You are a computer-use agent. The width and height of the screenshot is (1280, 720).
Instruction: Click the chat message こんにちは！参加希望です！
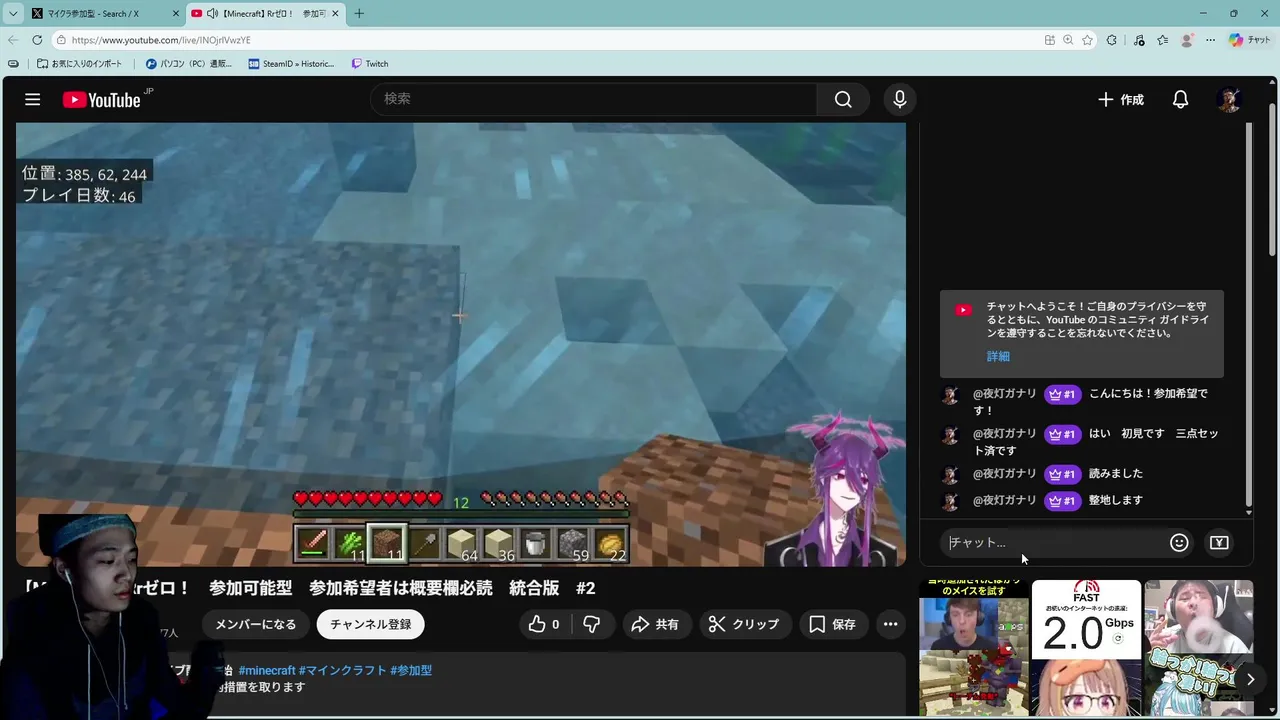pos(1091,401)
